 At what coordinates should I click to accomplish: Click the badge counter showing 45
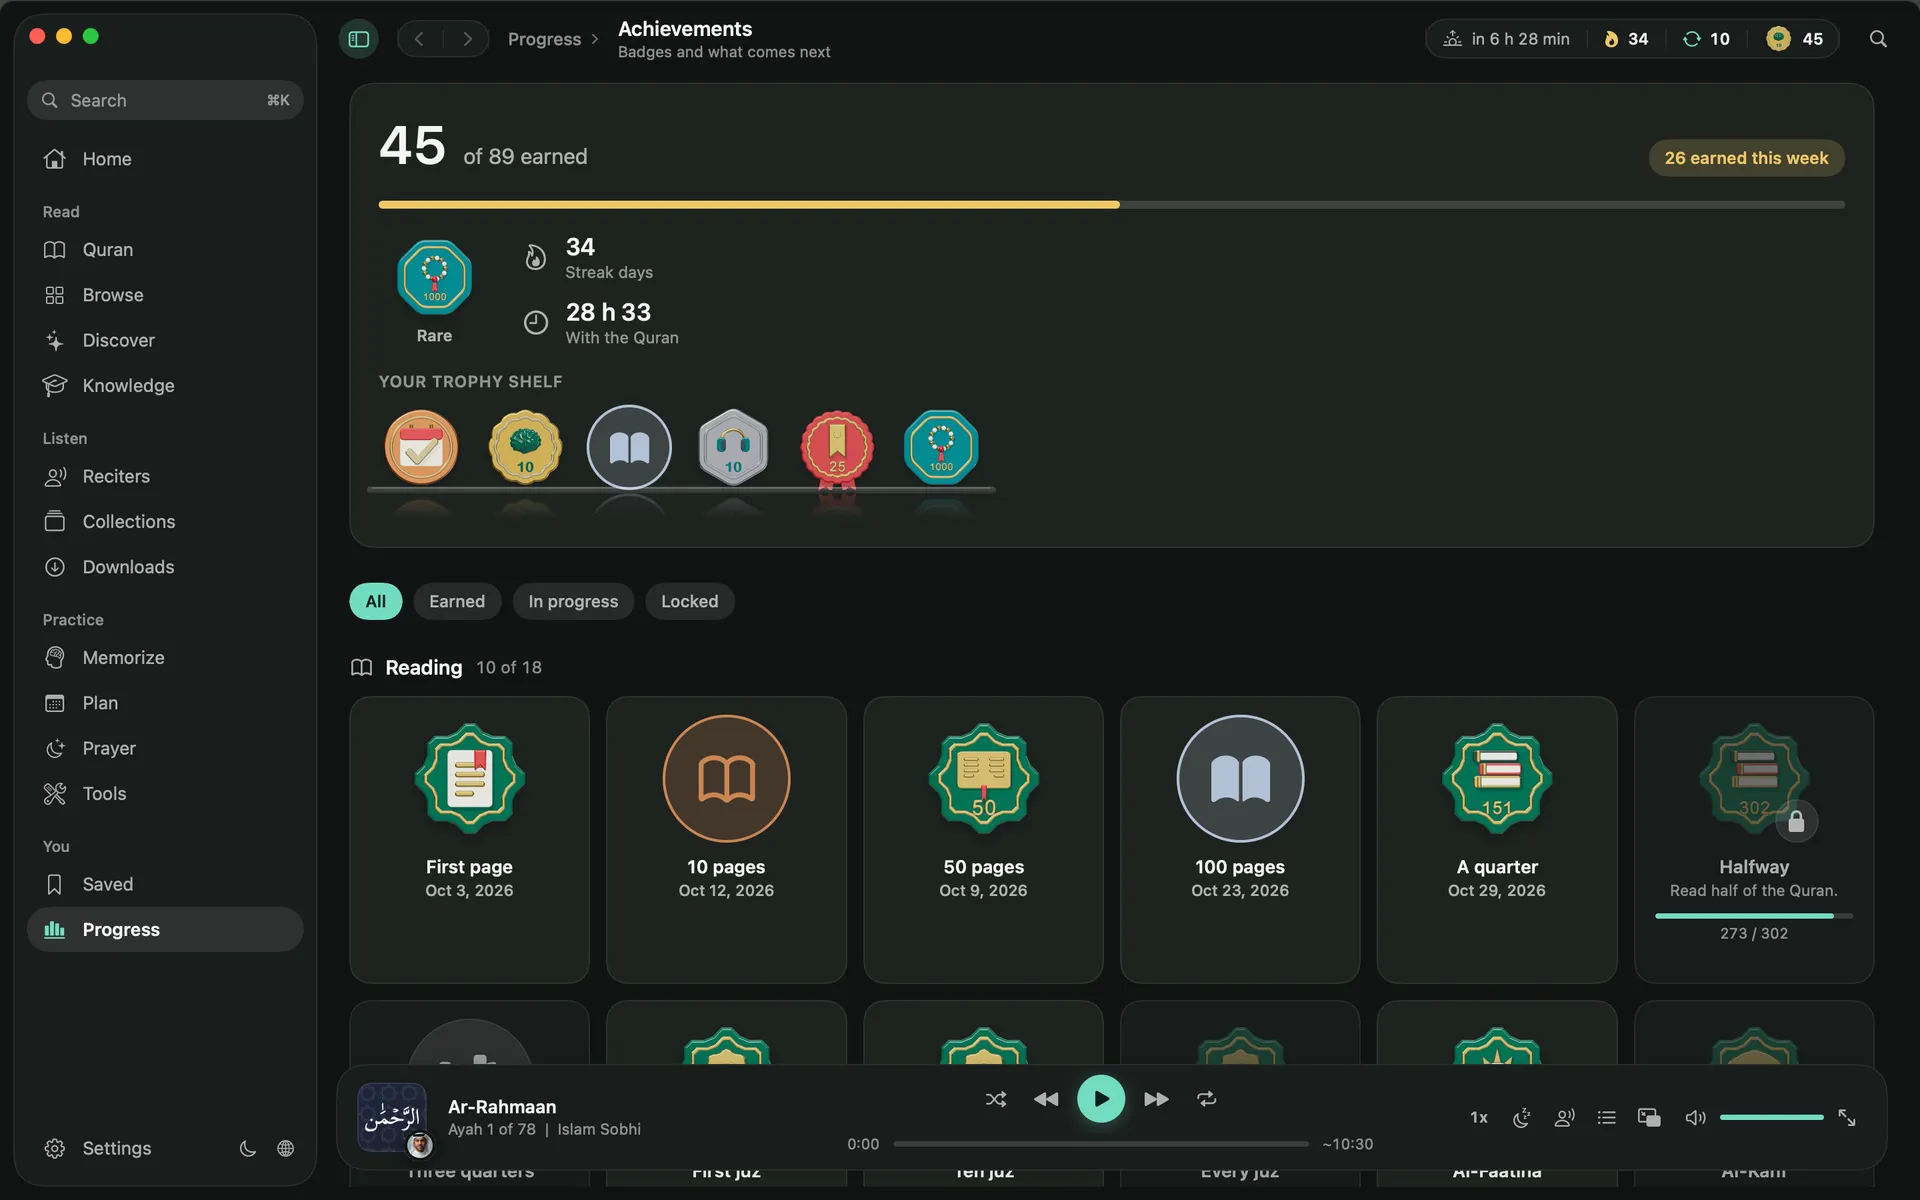coord(1795,39)
